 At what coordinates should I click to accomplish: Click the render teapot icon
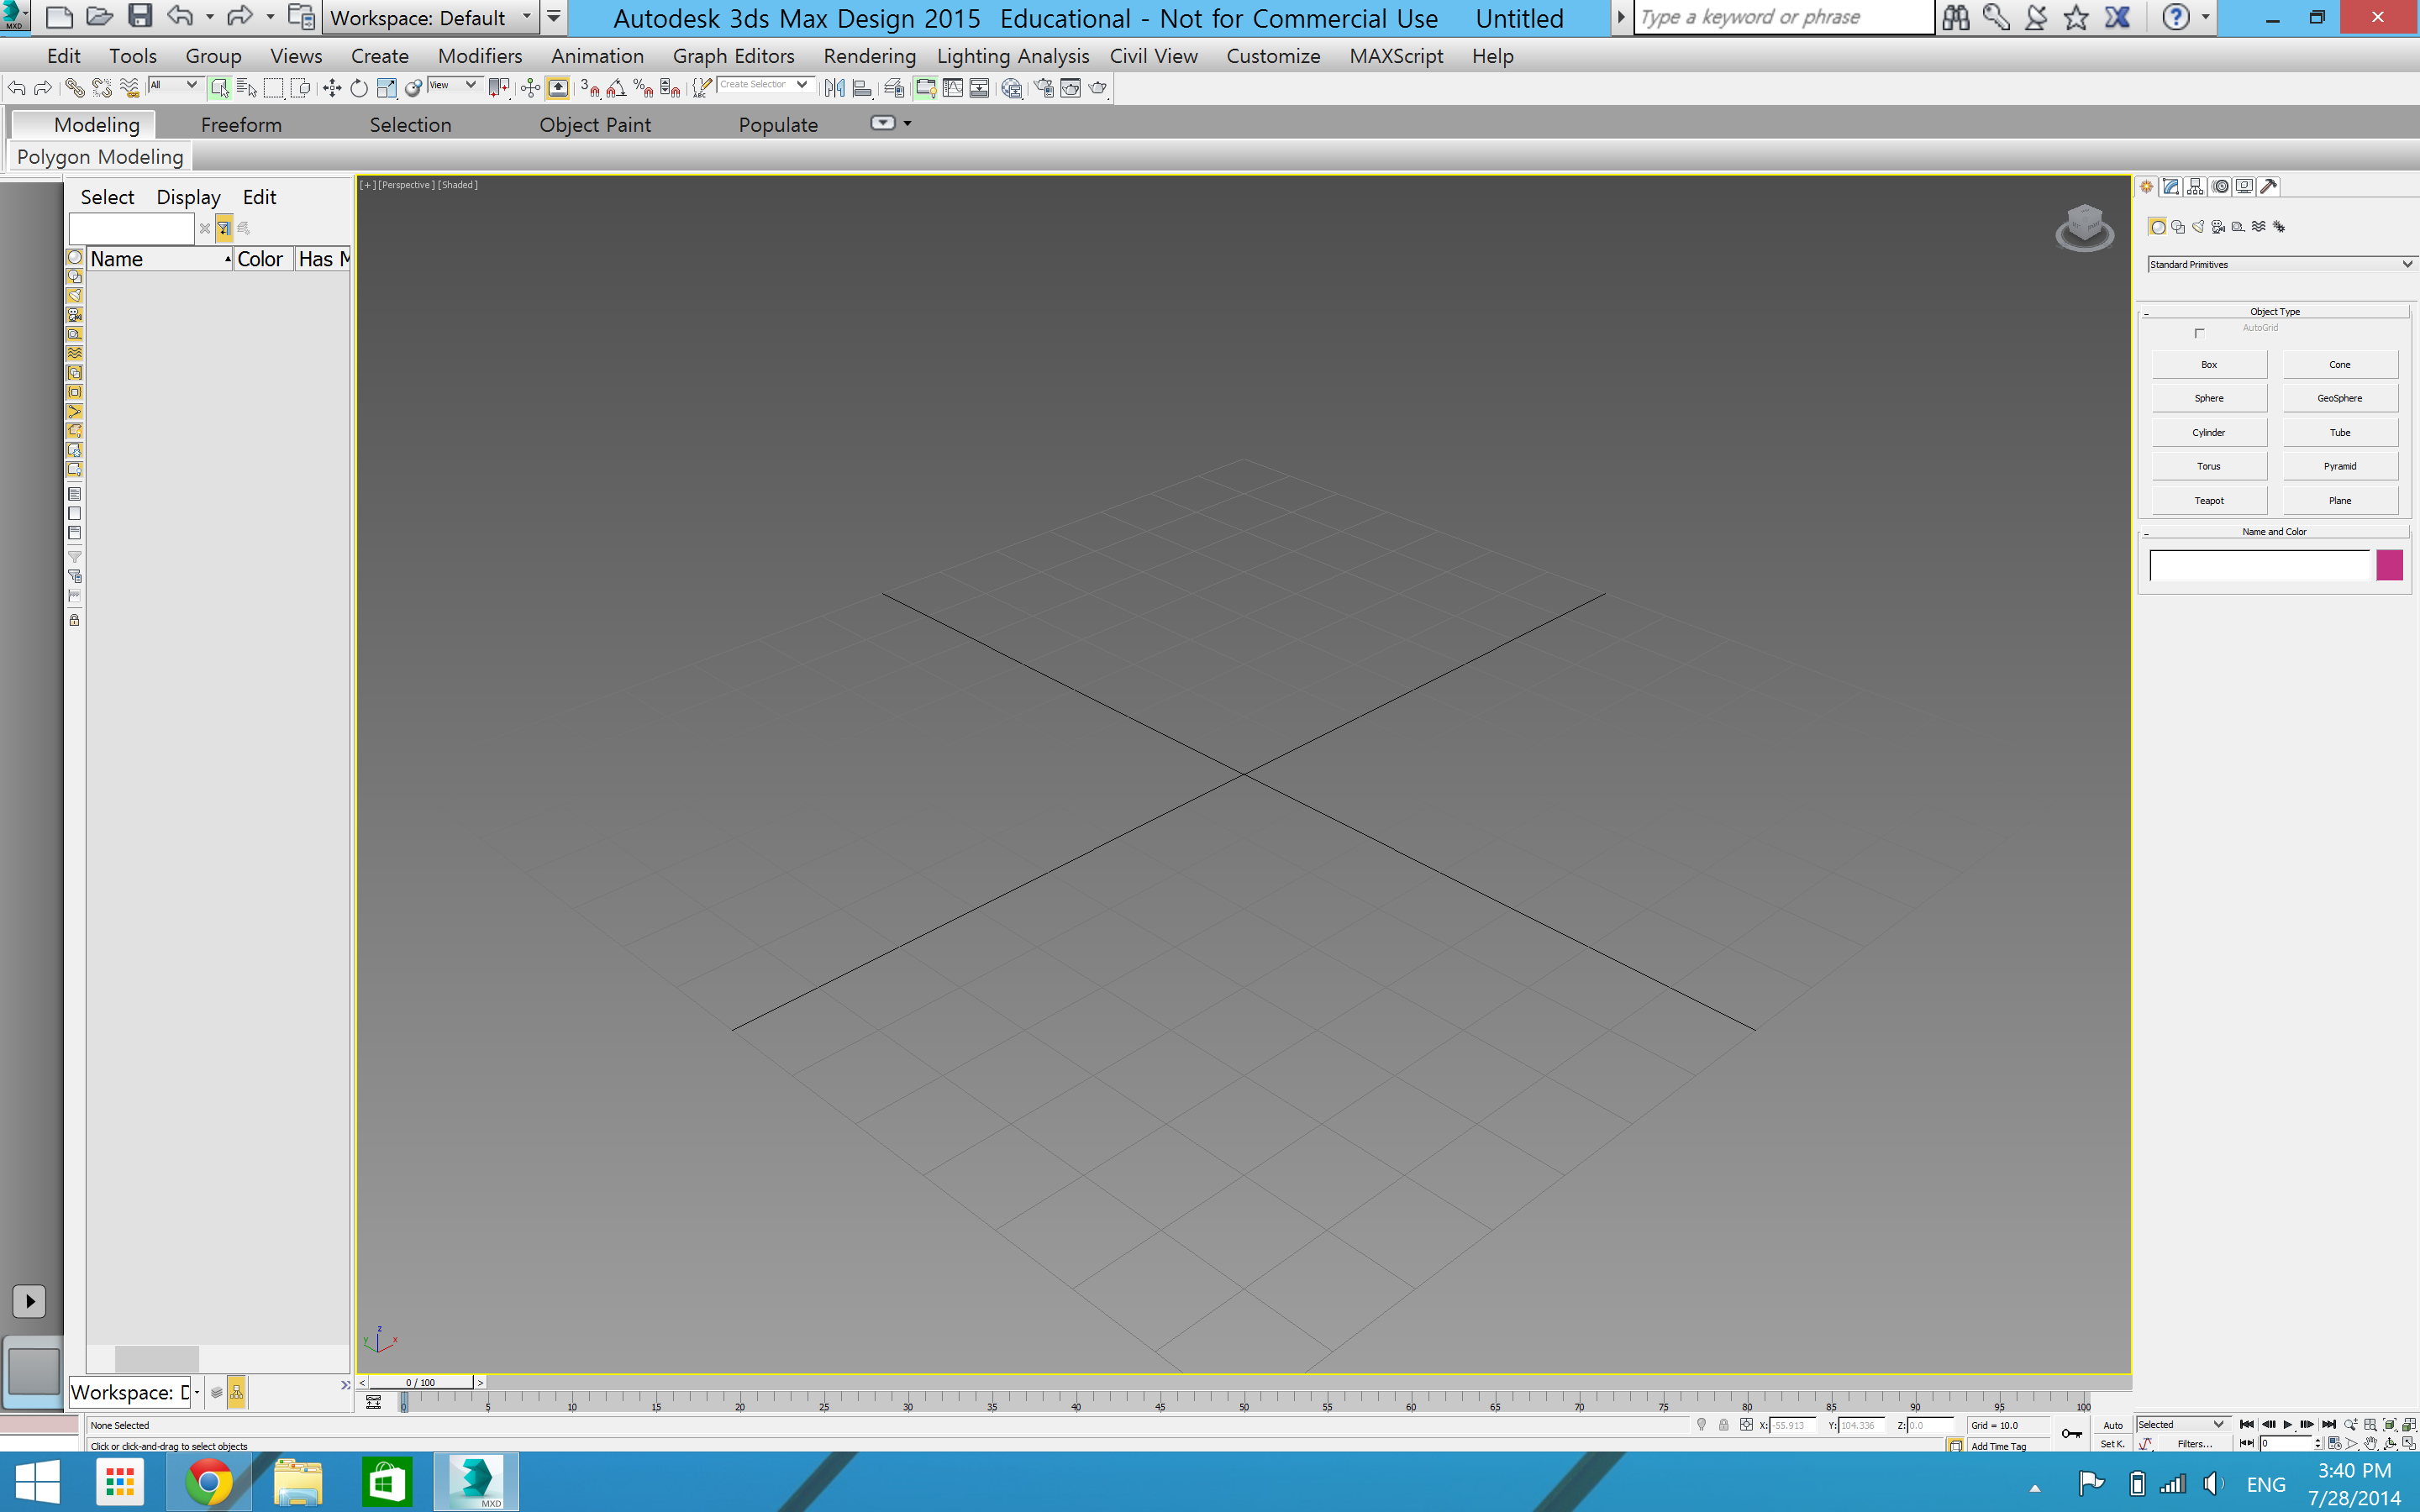(1098, 89)
